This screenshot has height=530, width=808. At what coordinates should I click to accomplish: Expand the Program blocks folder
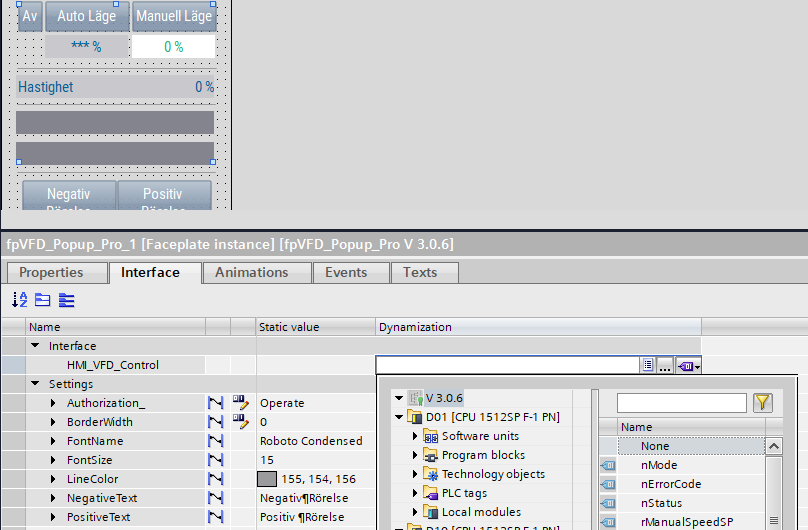415,455
